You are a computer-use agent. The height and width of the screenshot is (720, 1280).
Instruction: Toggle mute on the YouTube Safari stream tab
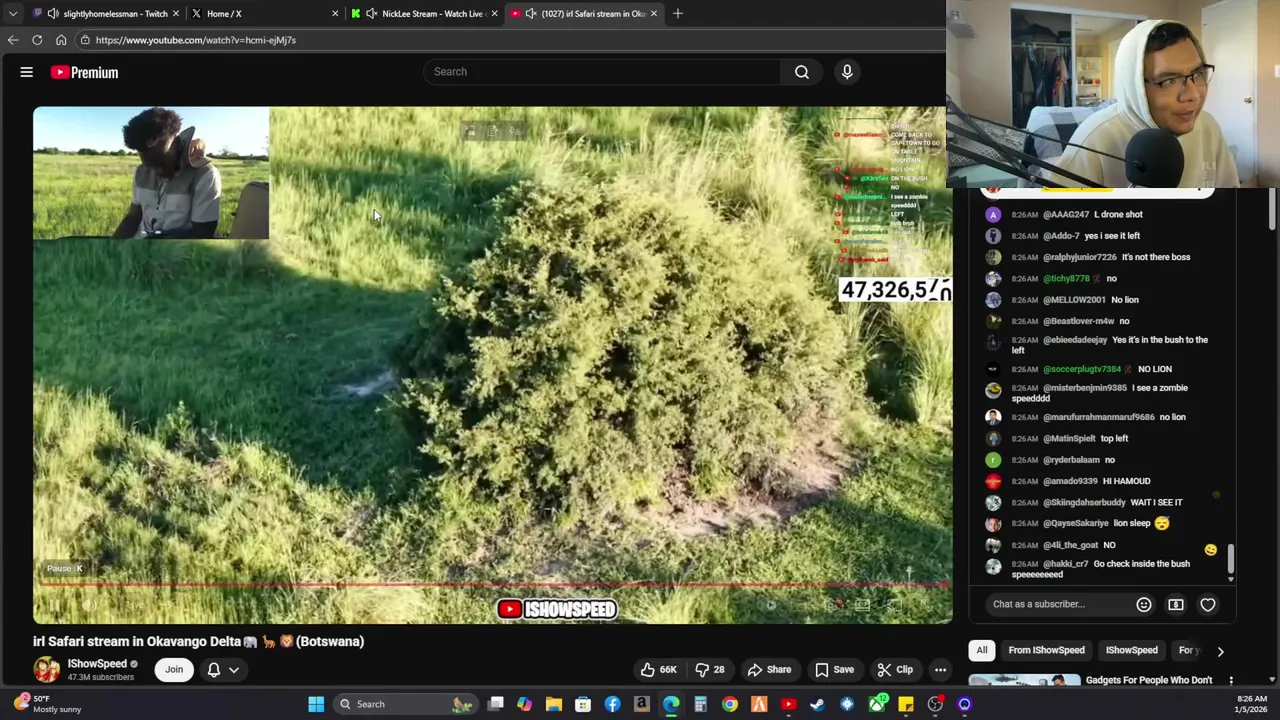click(531, 14)
